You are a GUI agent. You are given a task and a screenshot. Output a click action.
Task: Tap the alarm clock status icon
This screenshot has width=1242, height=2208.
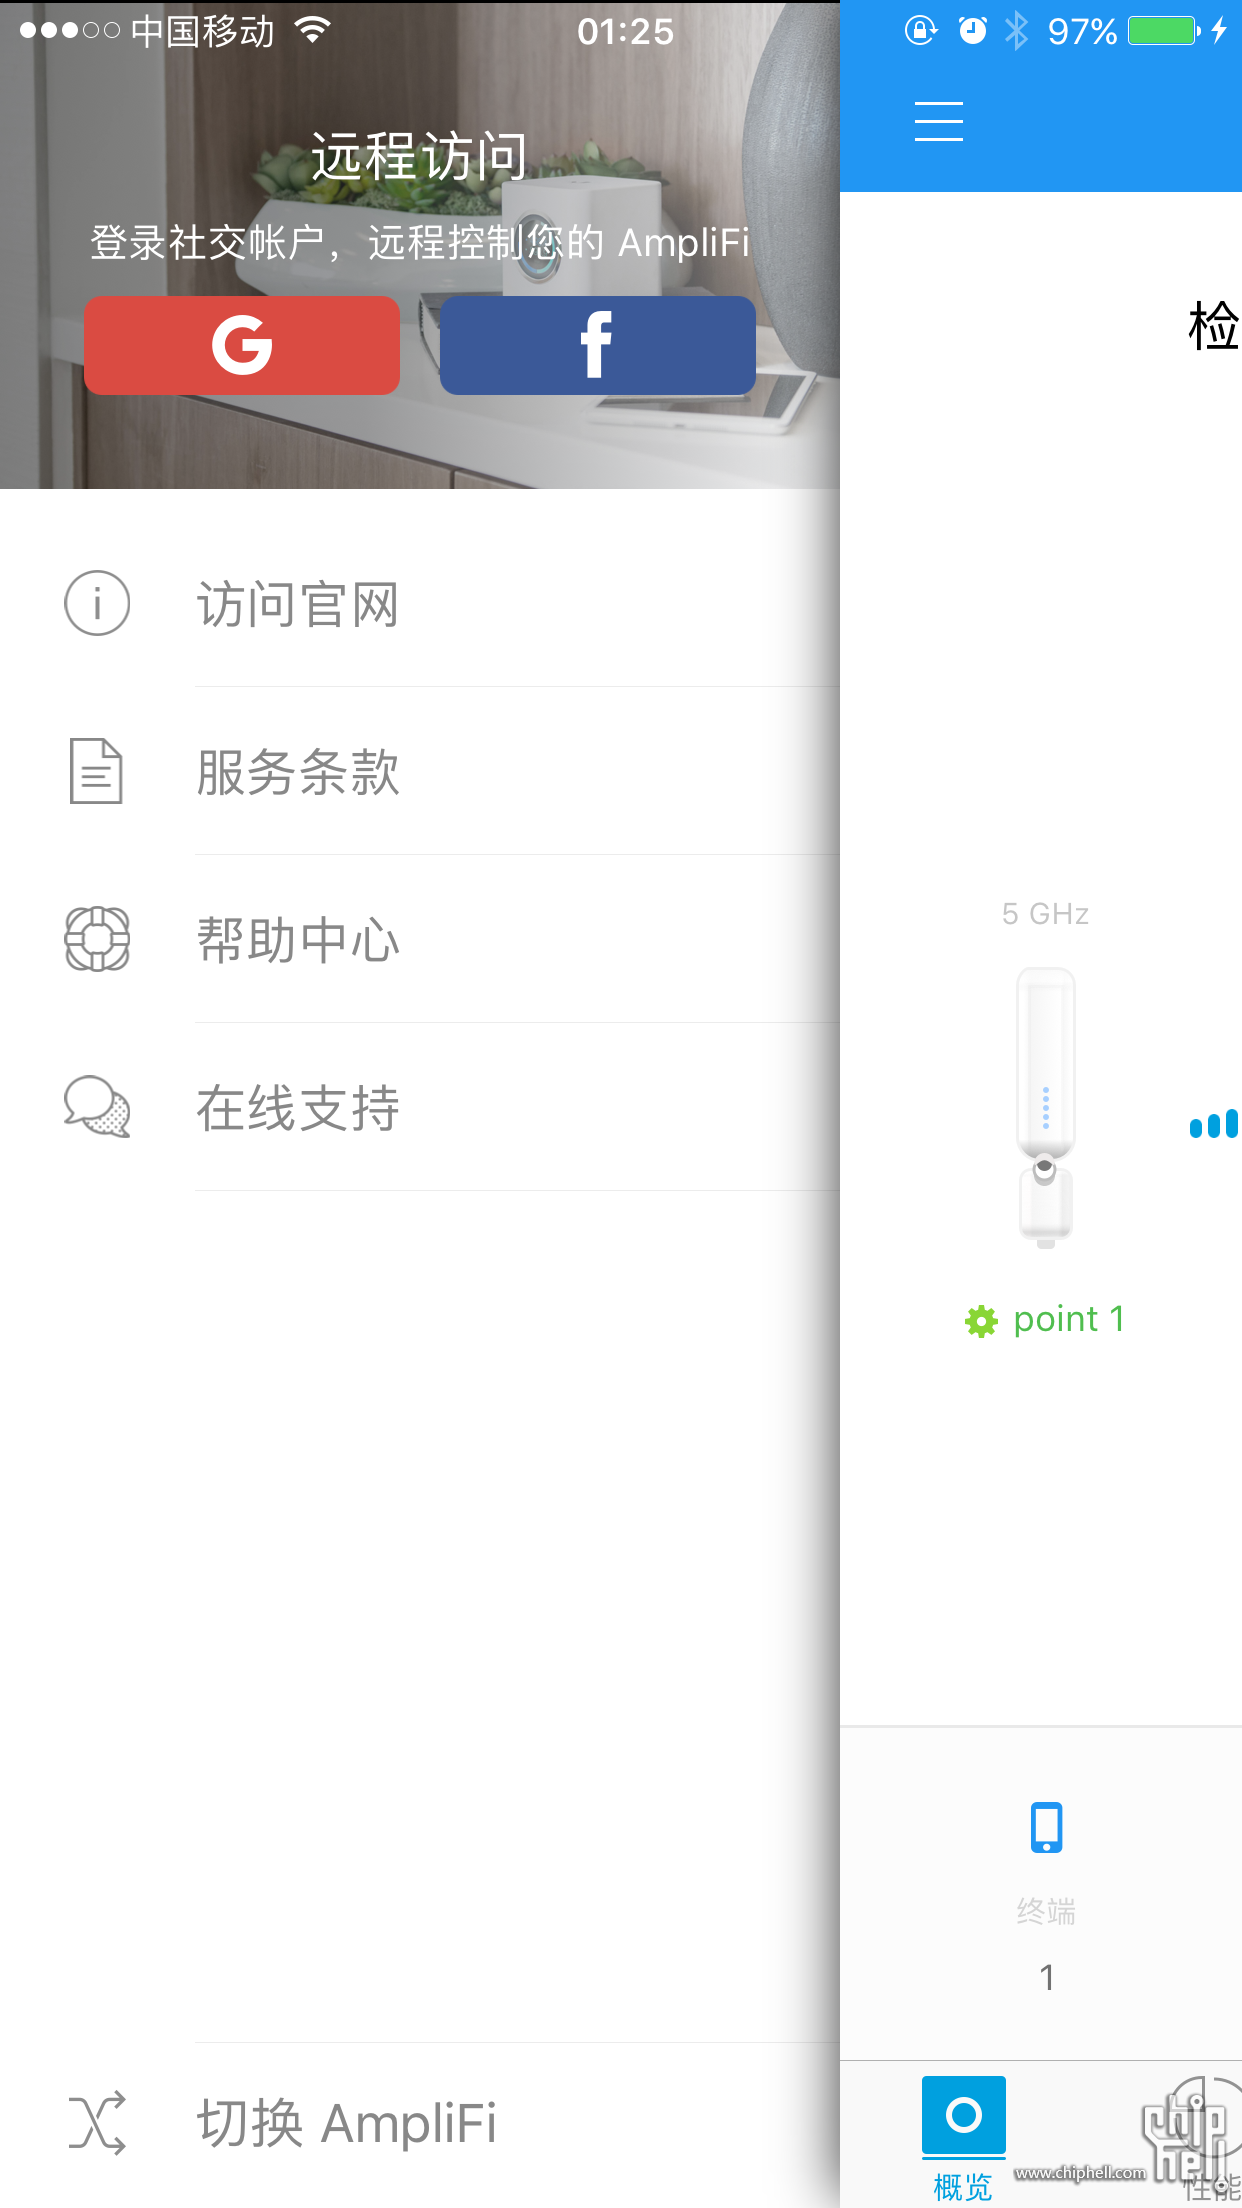[x=972, y=31]
